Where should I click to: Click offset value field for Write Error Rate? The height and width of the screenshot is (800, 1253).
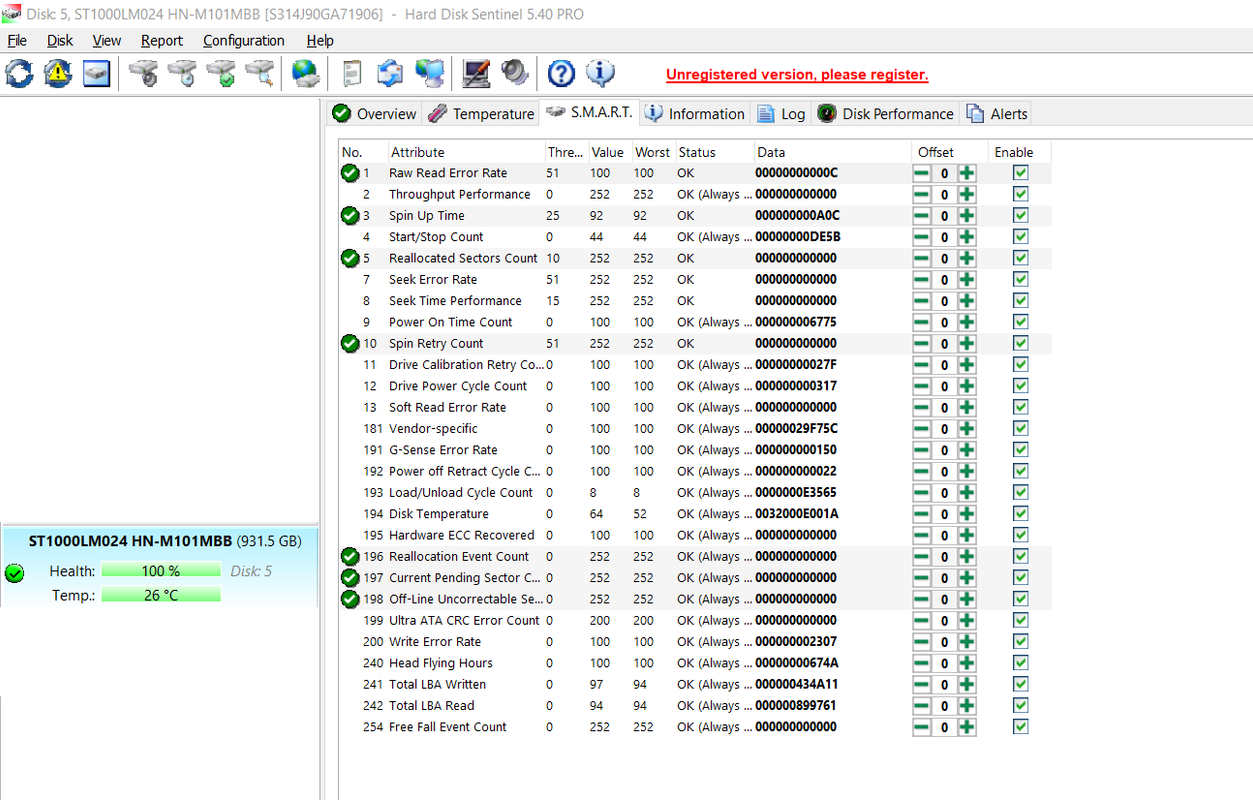944,642
